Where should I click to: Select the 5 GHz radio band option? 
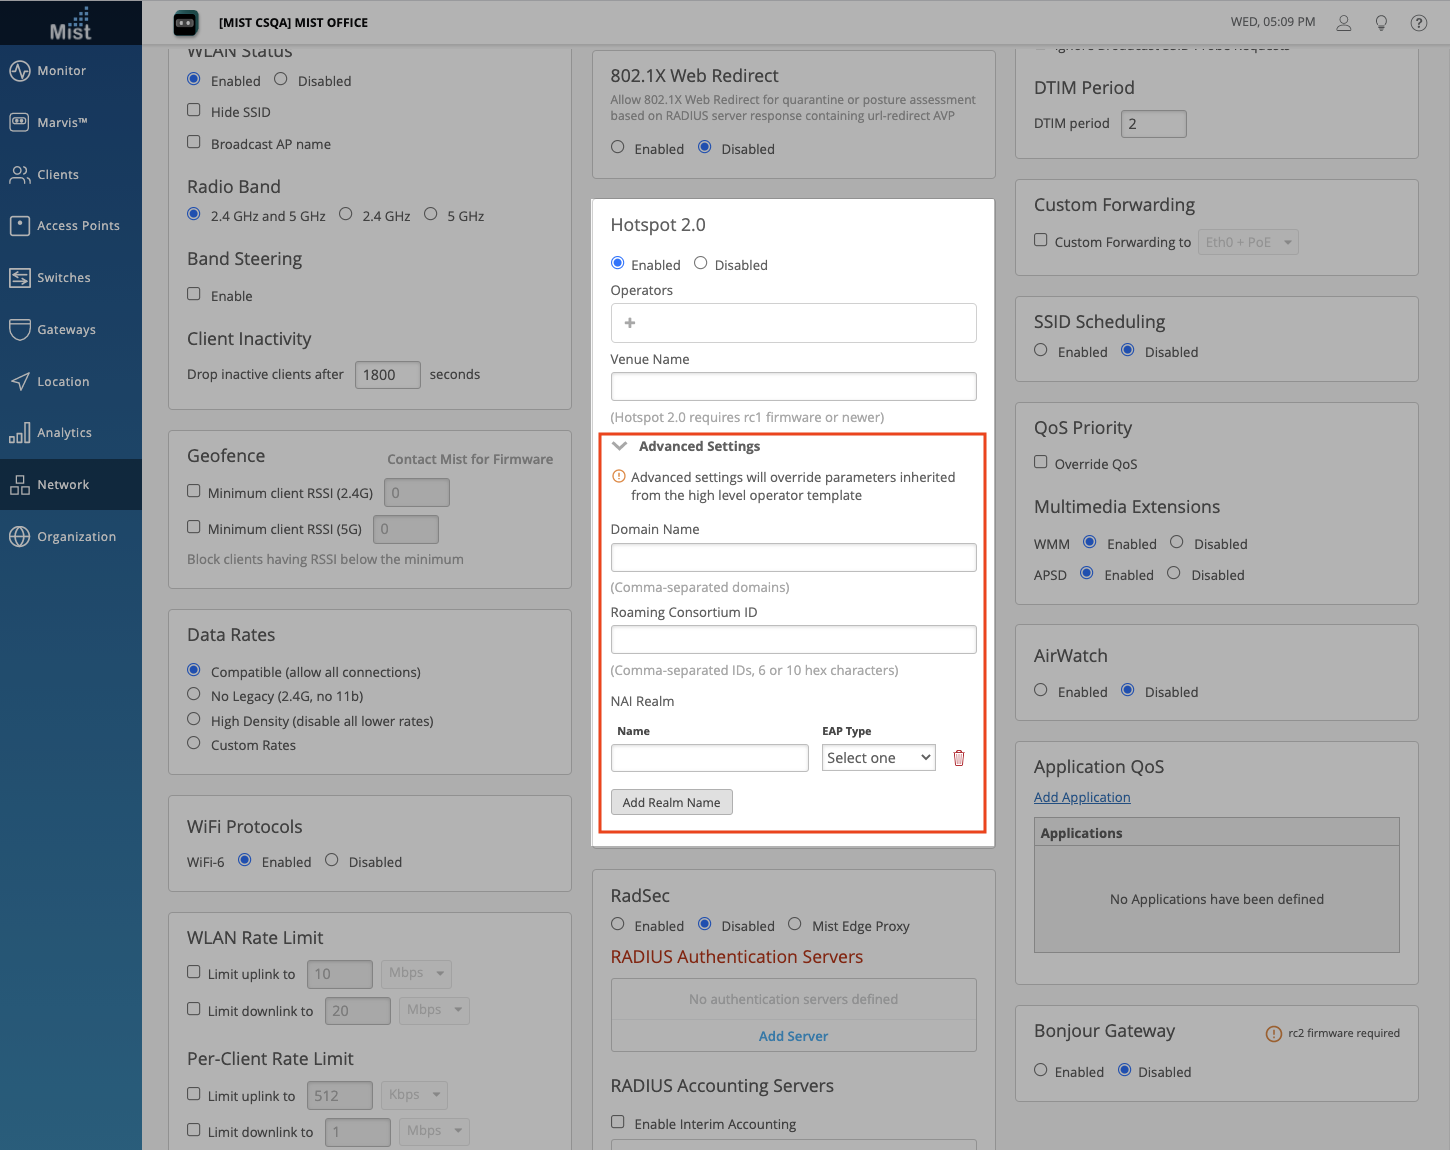tap(431, 215)
